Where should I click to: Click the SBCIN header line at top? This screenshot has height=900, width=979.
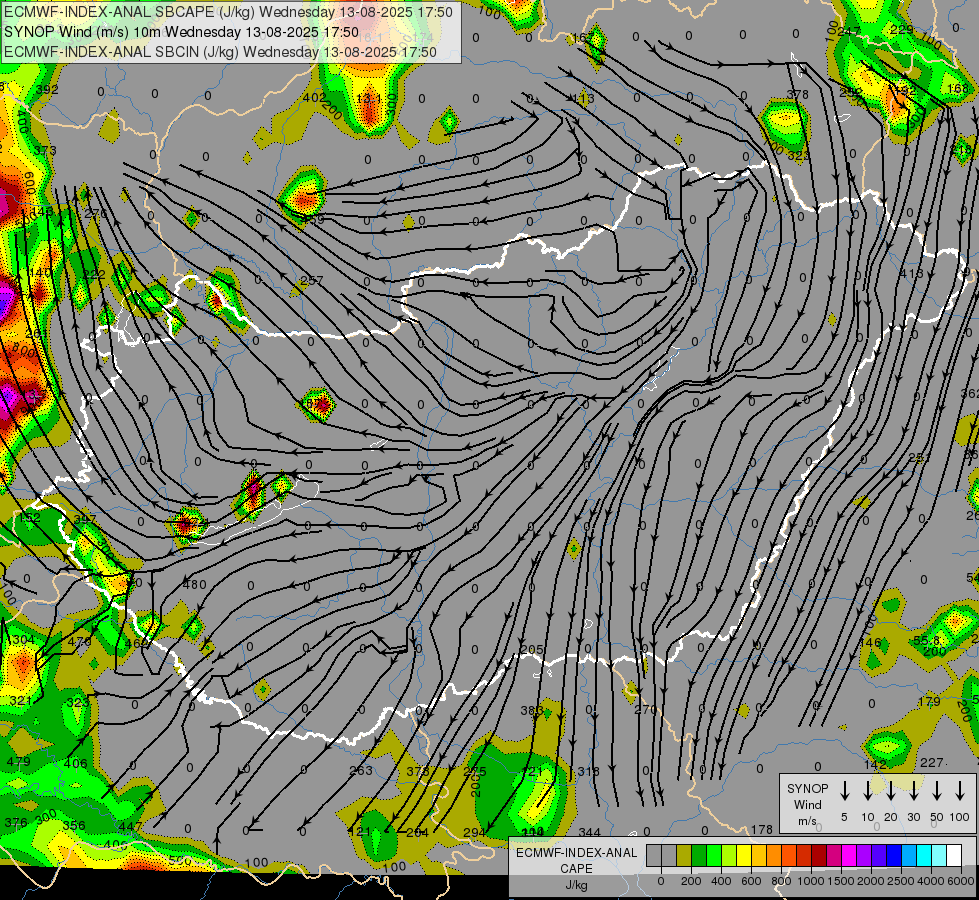pyautogui.click(x=220, y=52)
